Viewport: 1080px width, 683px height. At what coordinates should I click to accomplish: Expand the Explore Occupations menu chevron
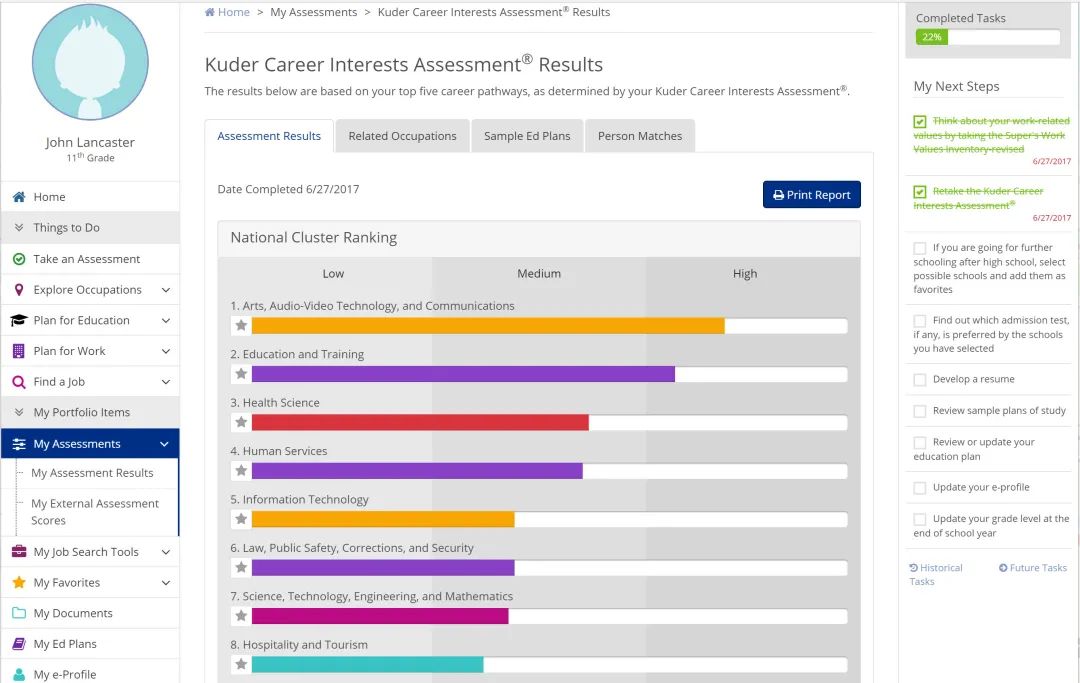point(165,290)
